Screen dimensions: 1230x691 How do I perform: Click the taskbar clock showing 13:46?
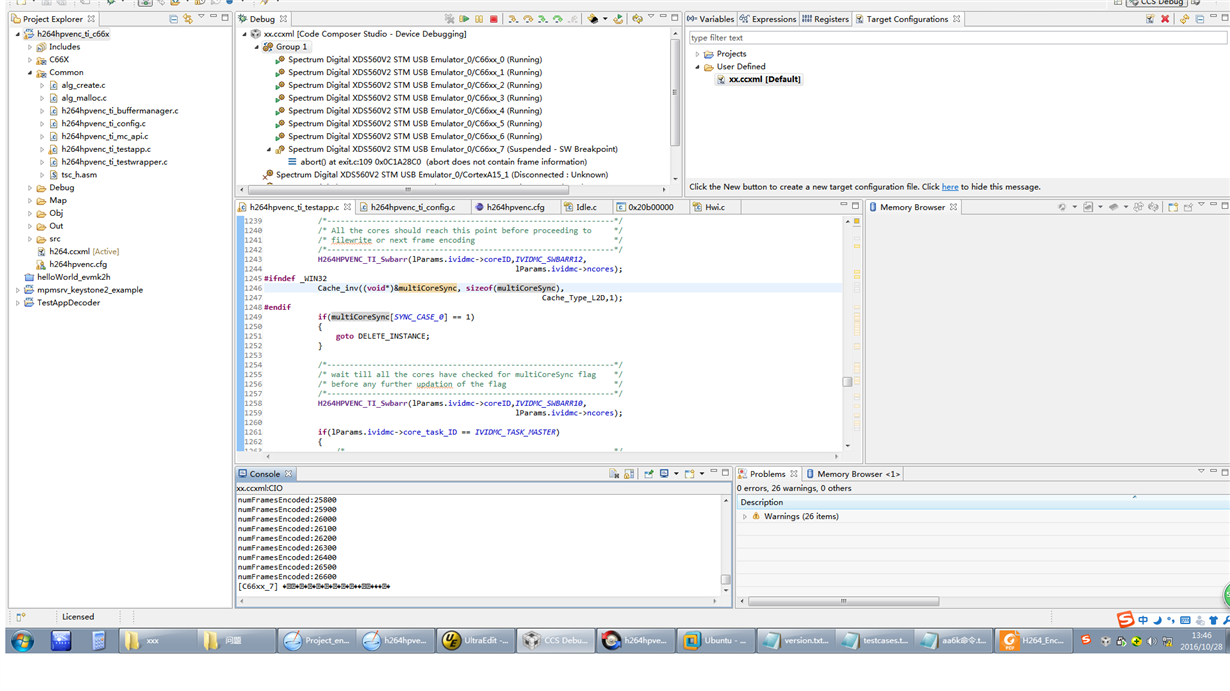pyautogui.click(x=1201, y=635)
